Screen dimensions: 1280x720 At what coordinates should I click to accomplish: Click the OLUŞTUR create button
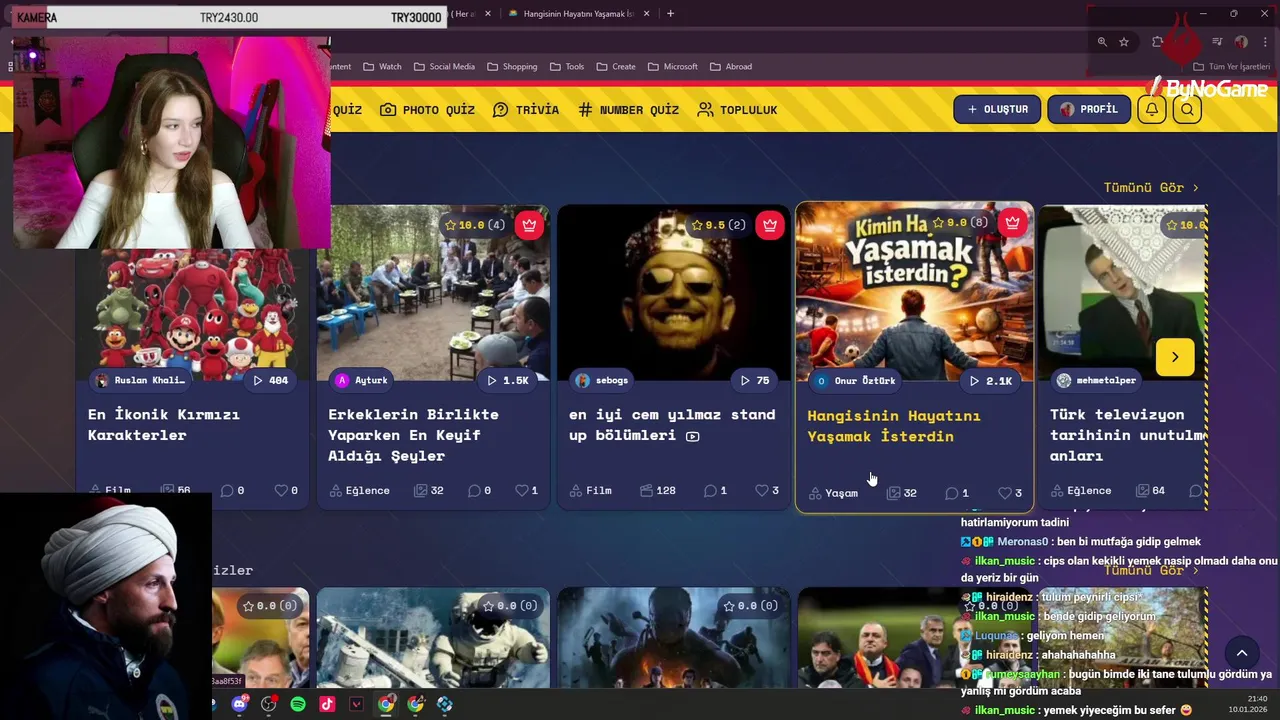click(997, 110)
